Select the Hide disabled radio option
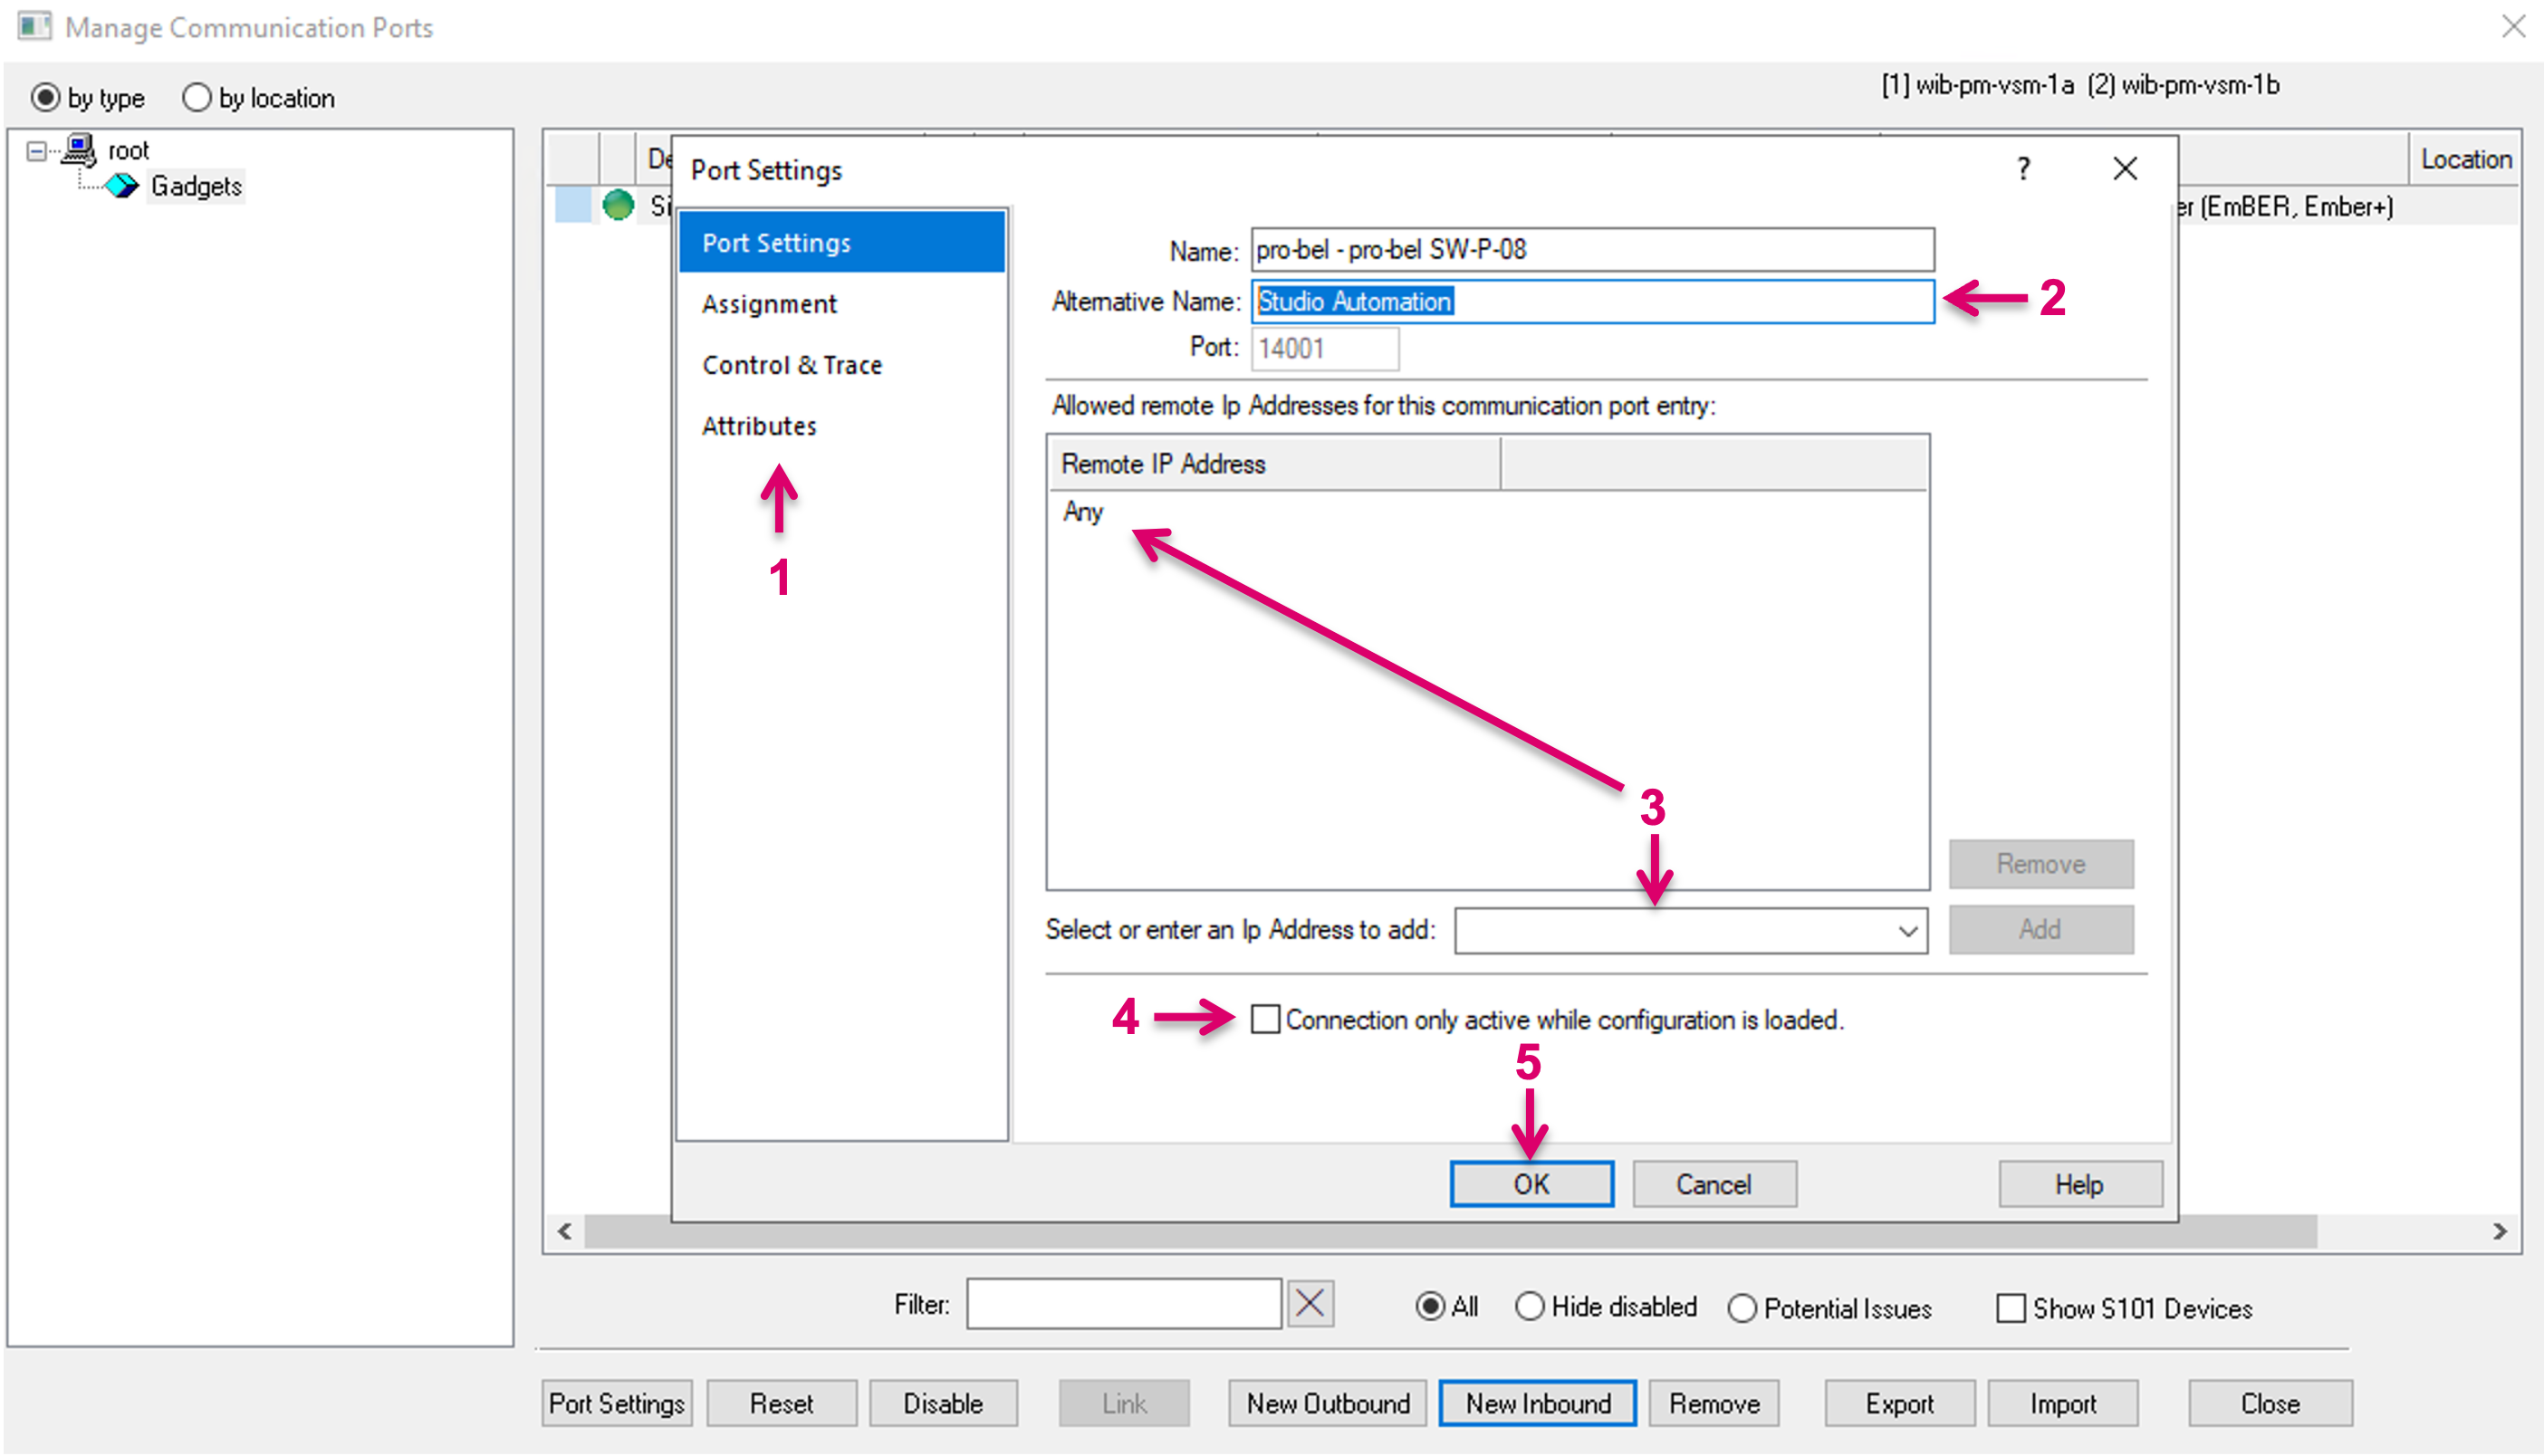Screen dimensions: 2544x1456 (1529, 1307)
